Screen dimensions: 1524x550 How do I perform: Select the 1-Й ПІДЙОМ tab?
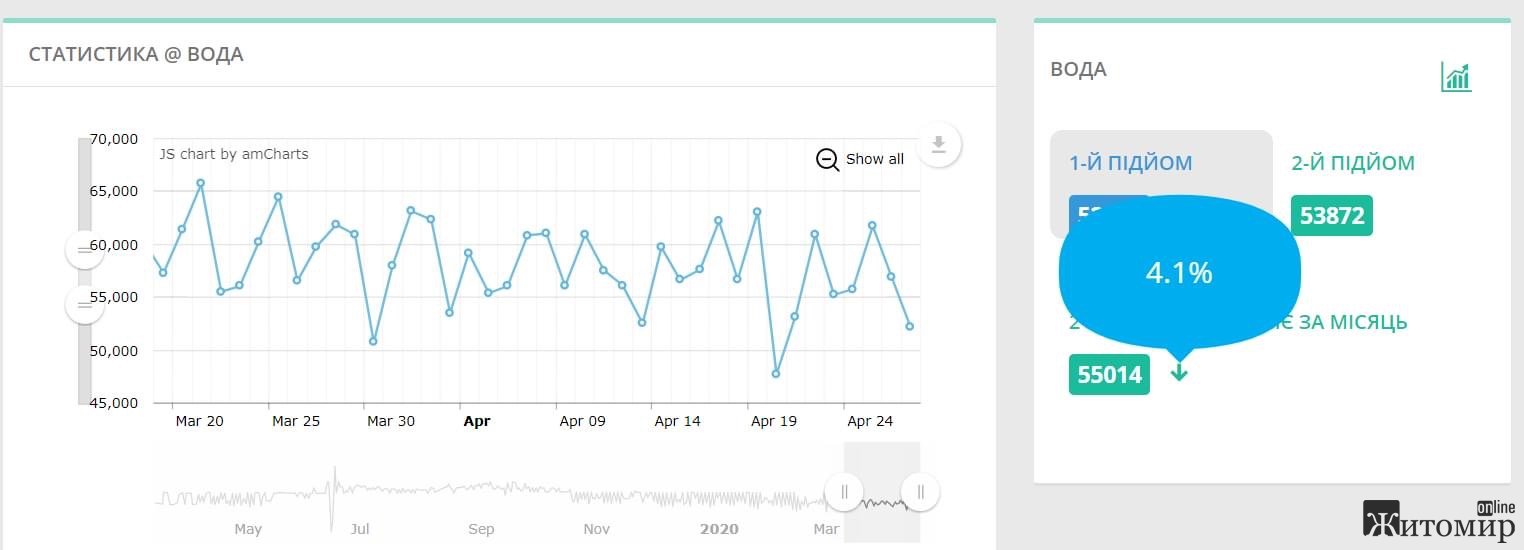click(1130, 163)
